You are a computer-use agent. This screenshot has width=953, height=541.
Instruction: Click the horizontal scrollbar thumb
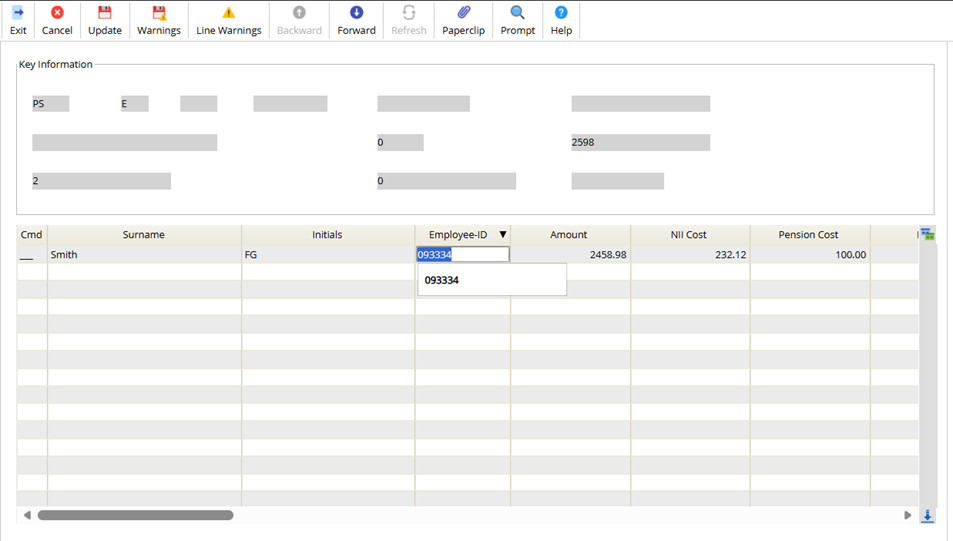click(x=136, y=515)
